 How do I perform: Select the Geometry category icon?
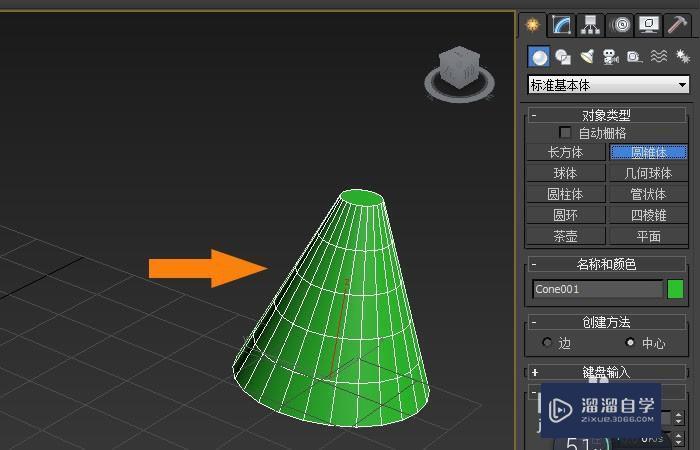click(539, 57)
